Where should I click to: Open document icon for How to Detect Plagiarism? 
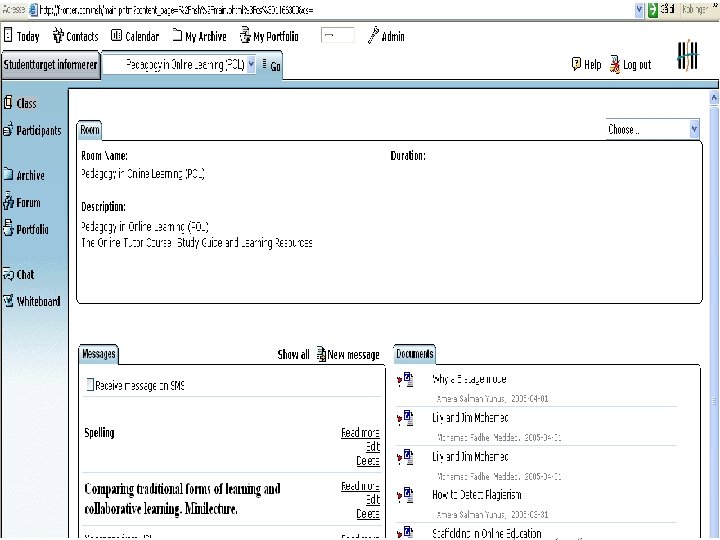(405, 495)
